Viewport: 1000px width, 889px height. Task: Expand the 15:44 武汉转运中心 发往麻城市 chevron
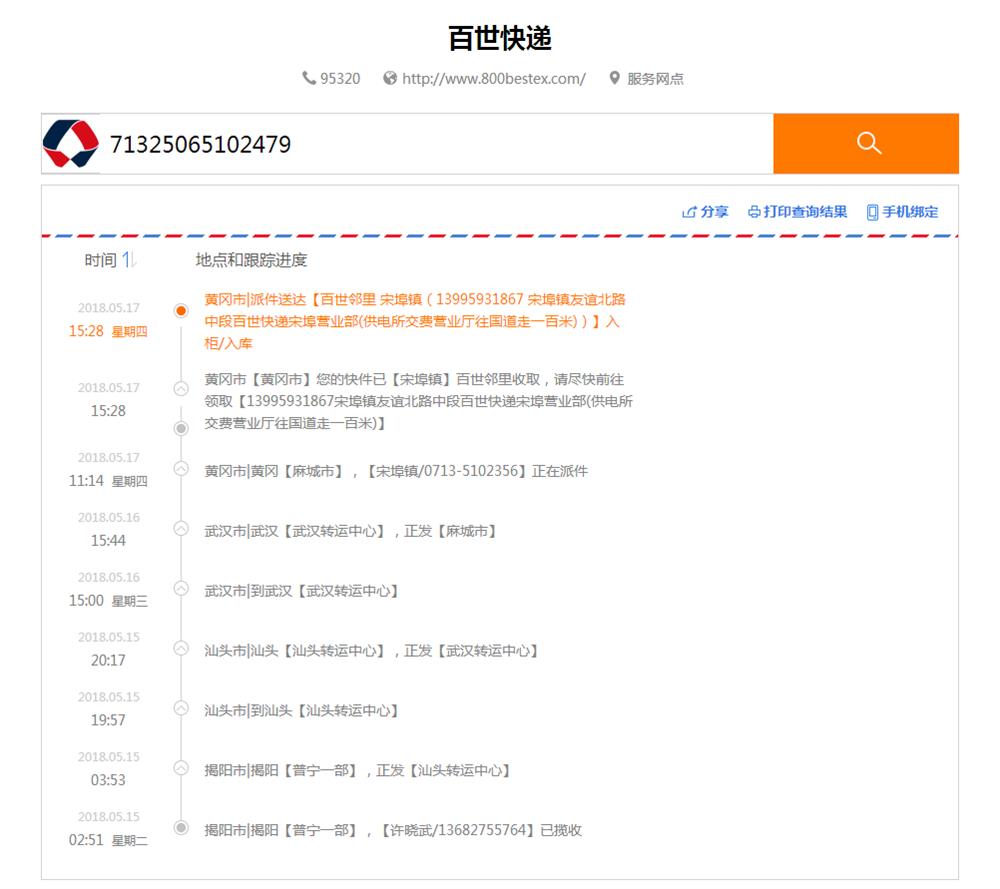tap(181, 528)
